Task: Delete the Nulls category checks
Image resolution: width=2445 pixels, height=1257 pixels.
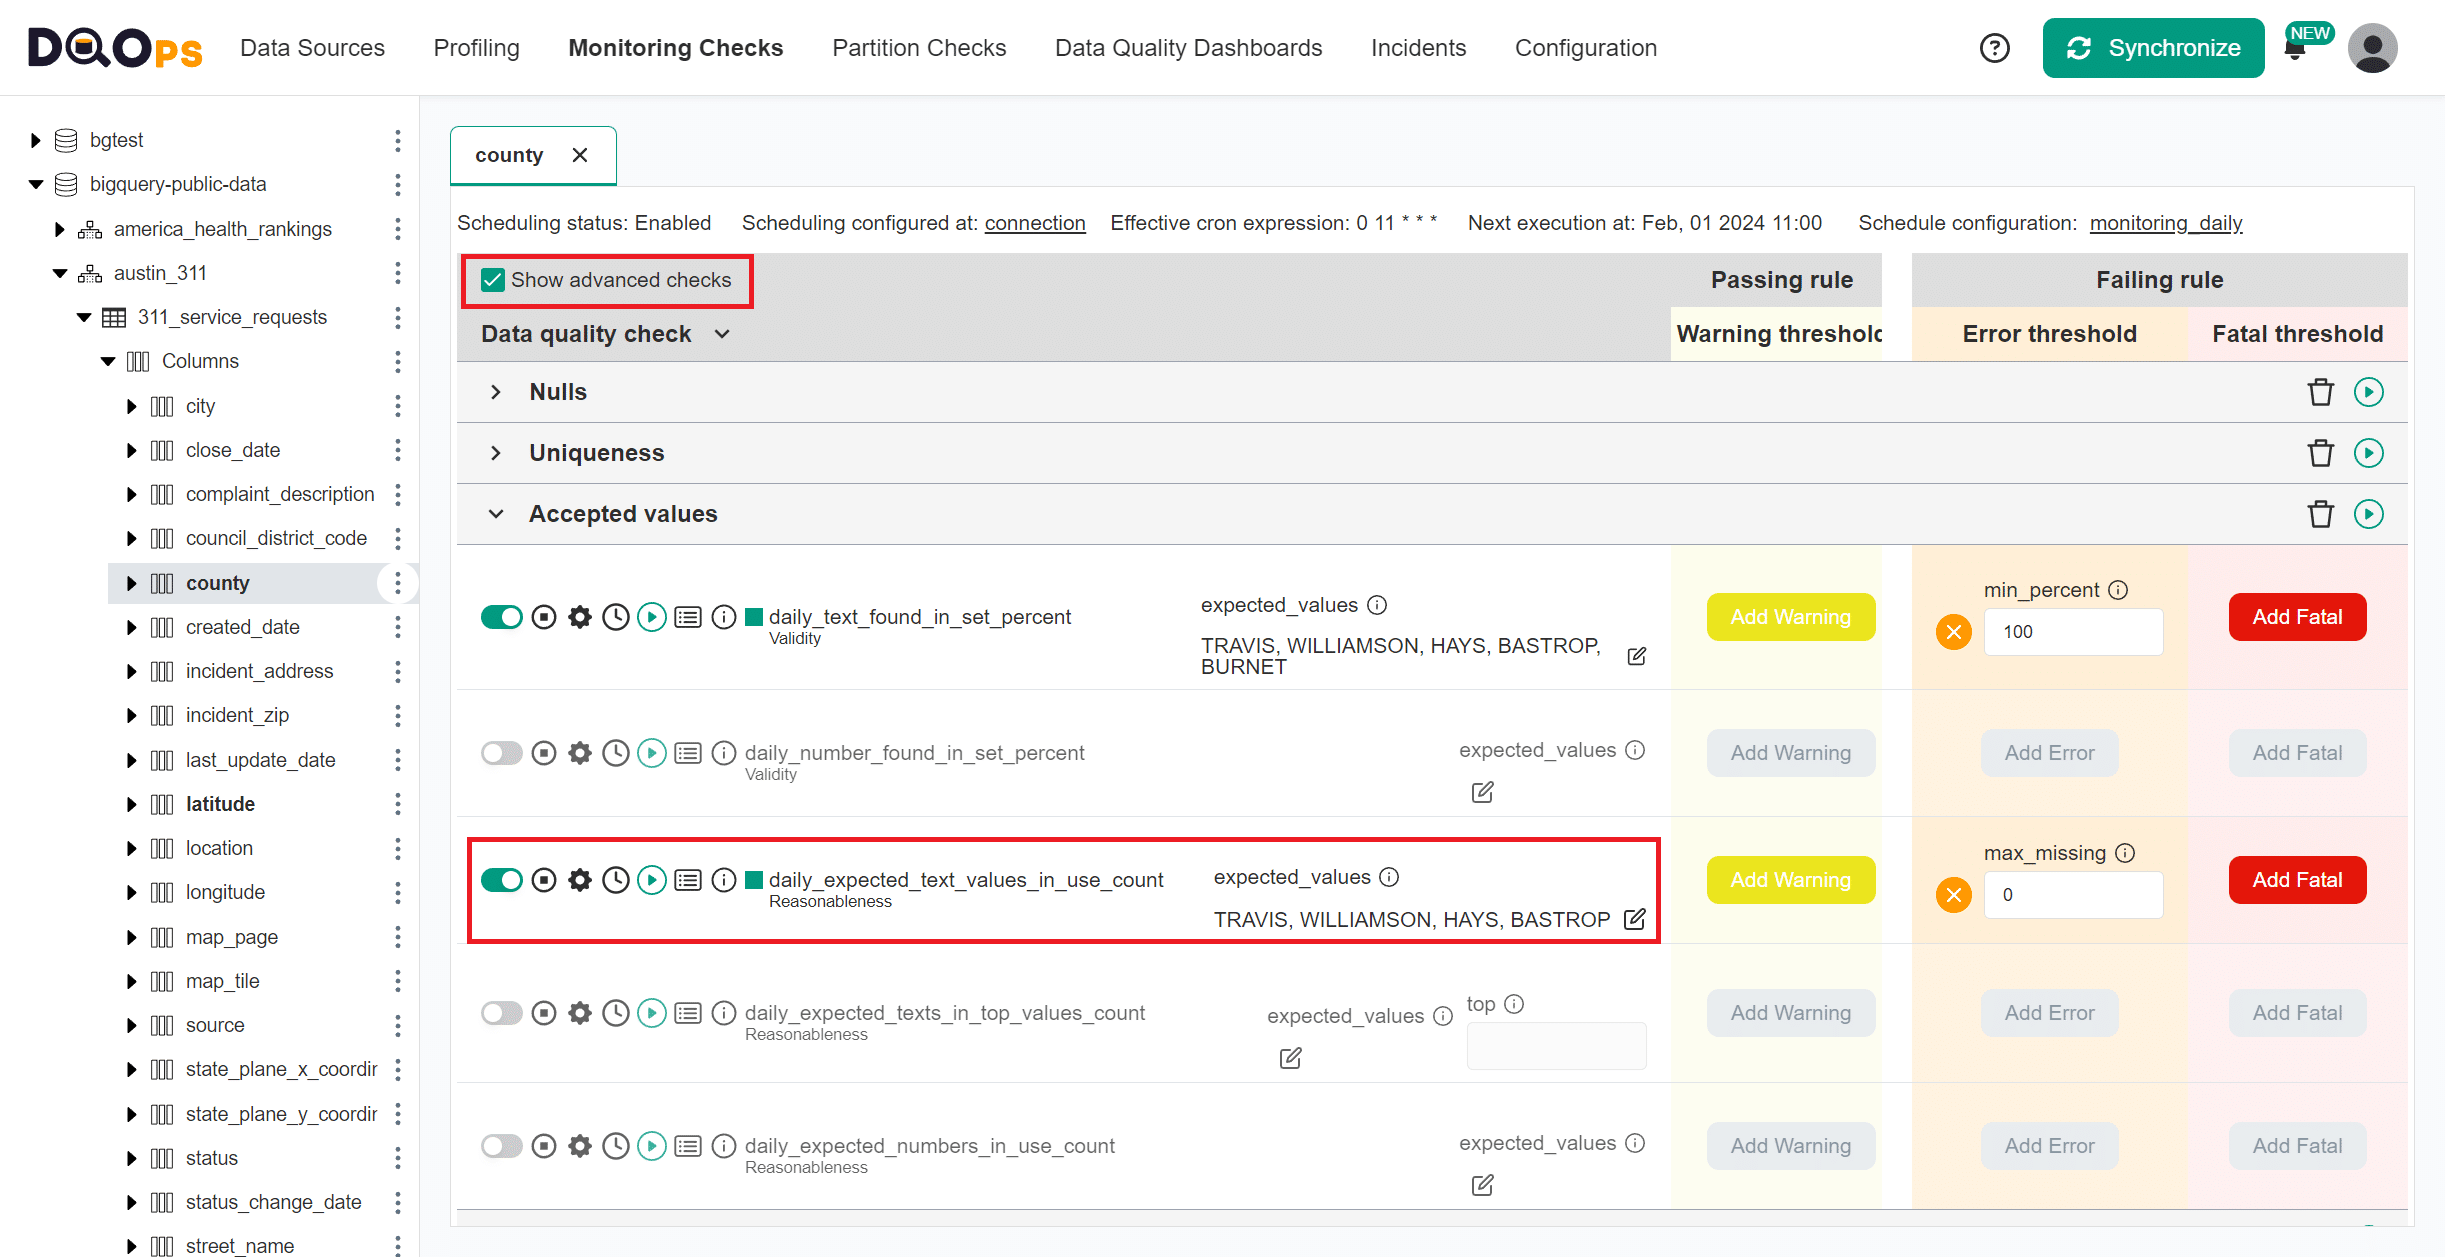Action: 2320,392
